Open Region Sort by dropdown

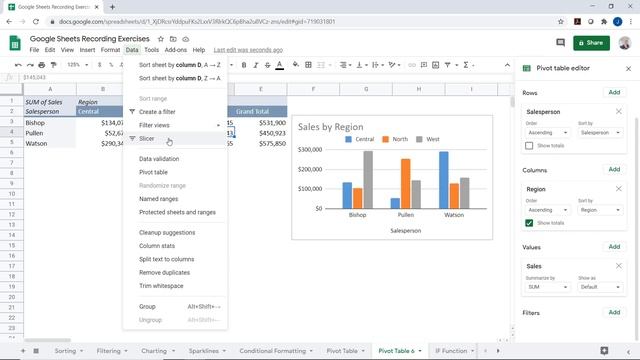[x=600, y=210]
